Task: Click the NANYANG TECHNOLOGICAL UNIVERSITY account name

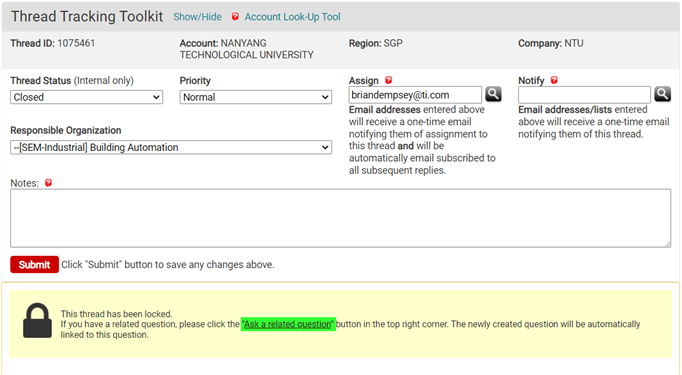Action: [x=247, y=49]
